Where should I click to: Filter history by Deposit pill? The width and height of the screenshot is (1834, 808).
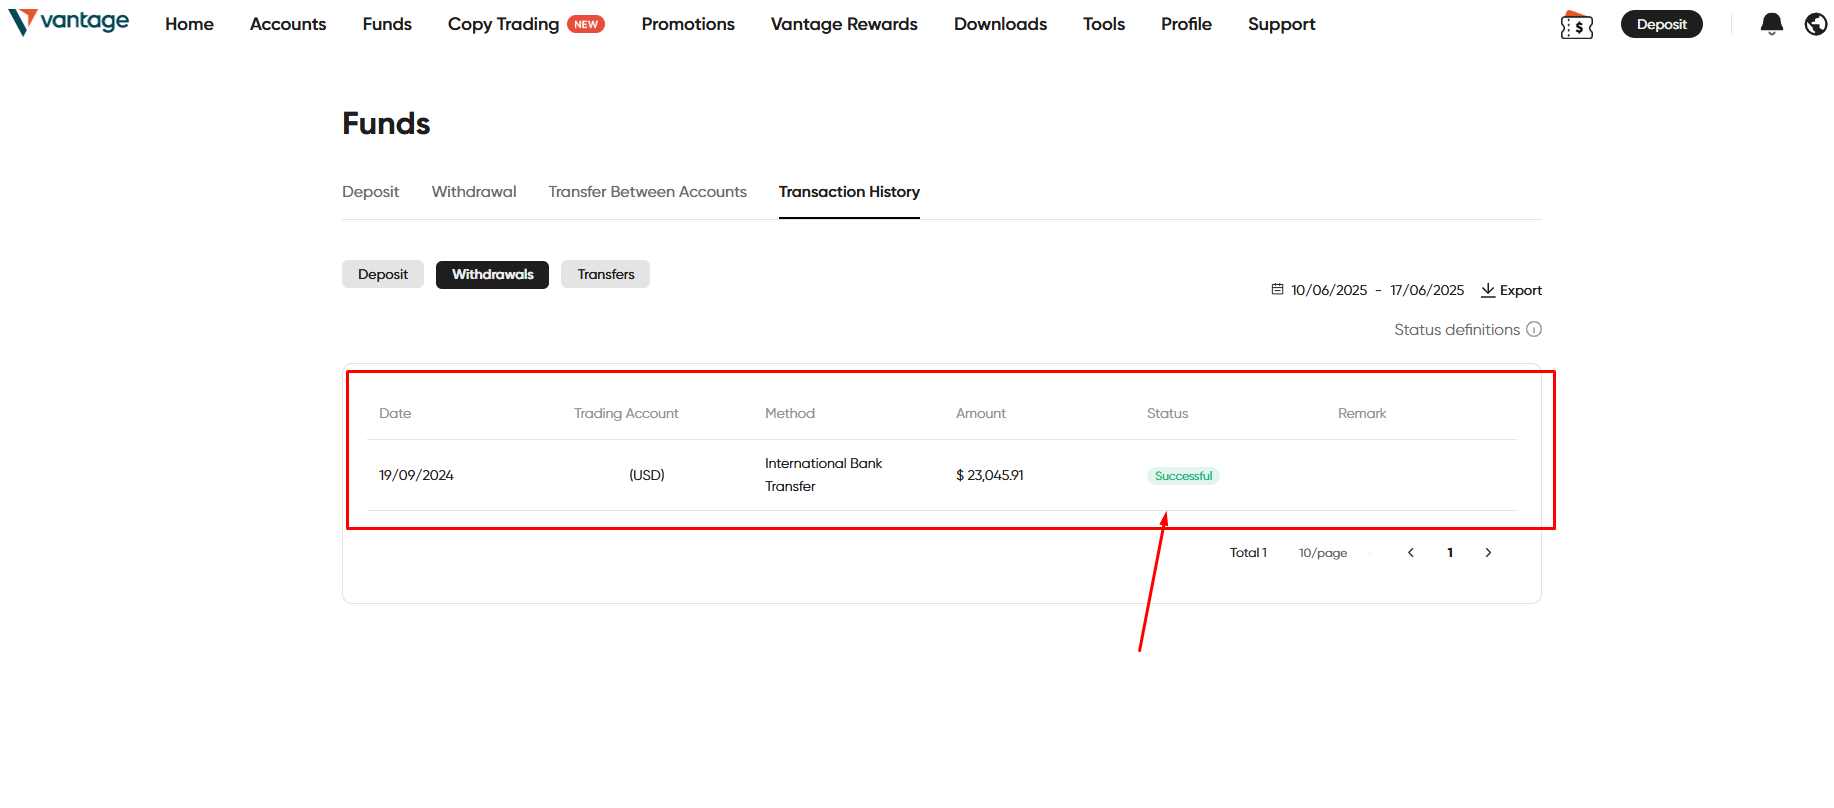(383, 274)
